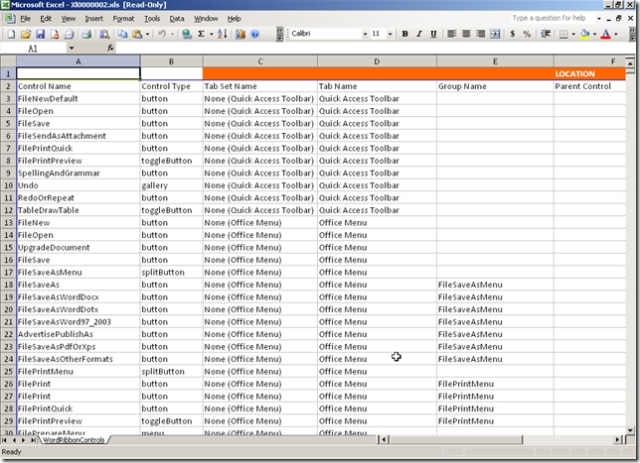
Task: Expand the Name Box dropdown arrow
Action: tap(71, 48)
